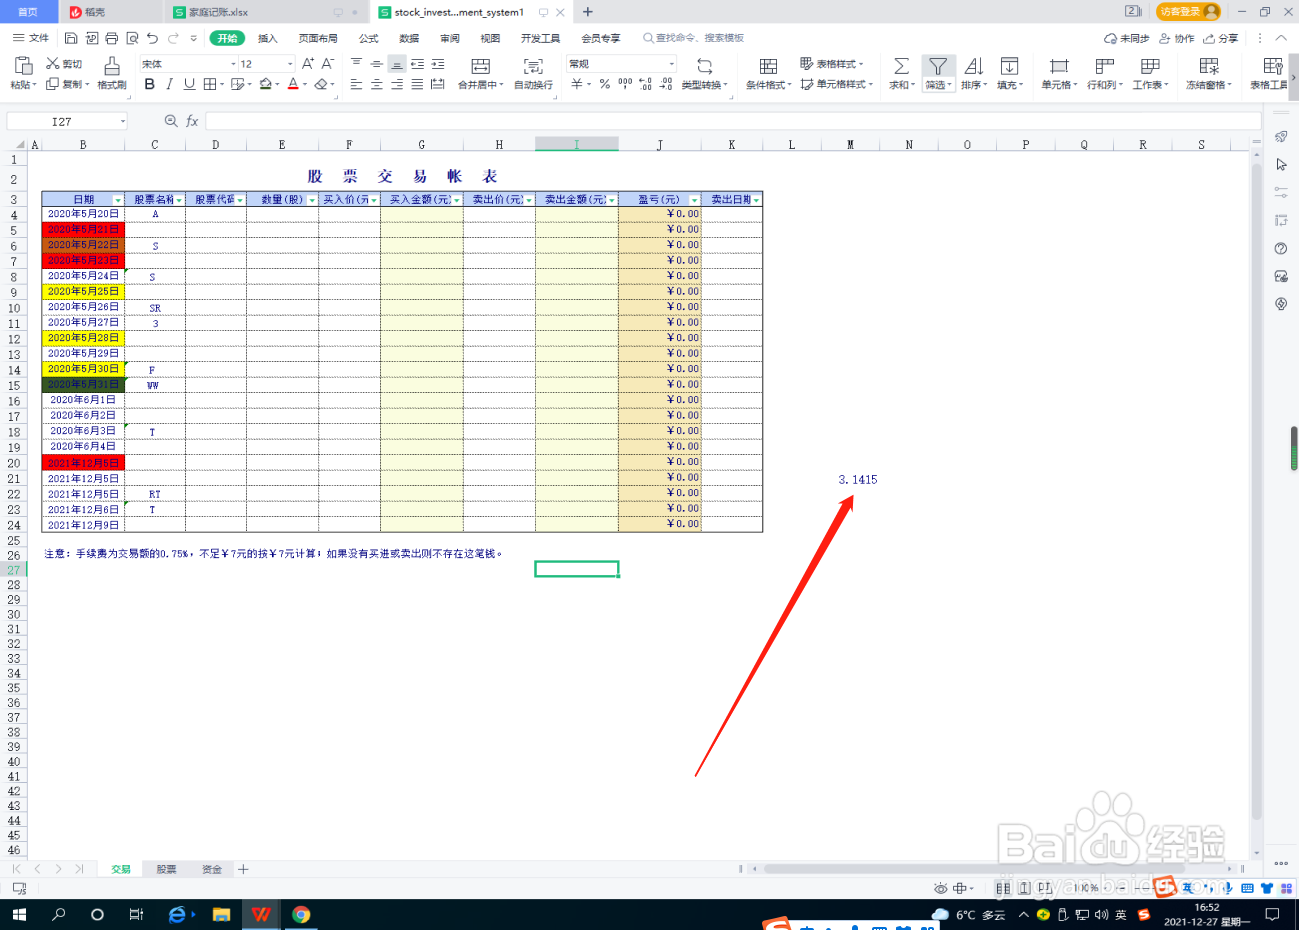The image size is (1299, 930).
Task: Switch to the 资金 sheet tab
Action: pyautogui.click(x=212, y=869)
